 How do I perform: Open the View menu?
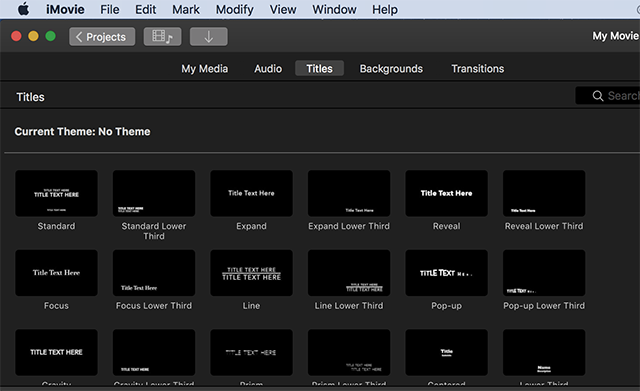[283, 9]
